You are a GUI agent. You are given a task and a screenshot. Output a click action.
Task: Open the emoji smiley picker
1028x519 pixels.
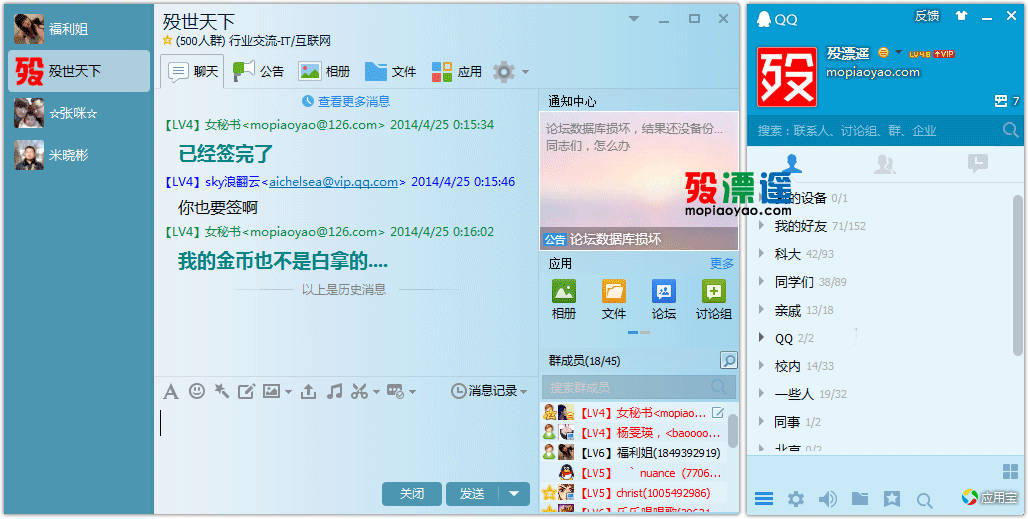(x=197, y=391)
